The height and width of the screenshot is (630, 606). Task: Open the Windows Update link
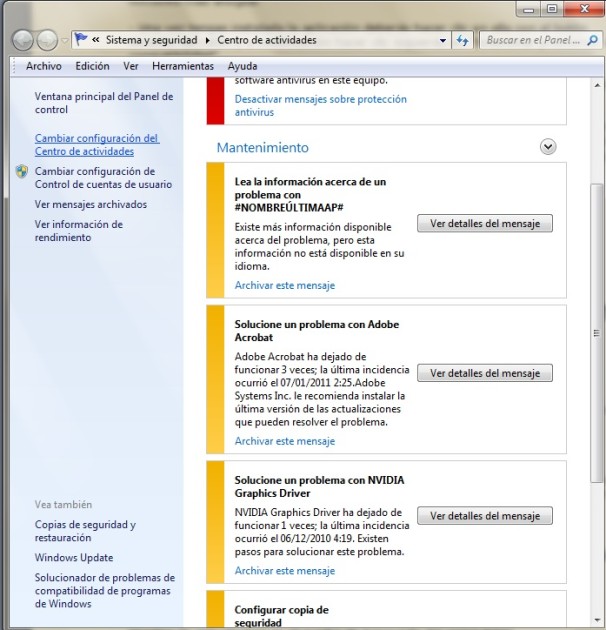(x=74, y=557)
